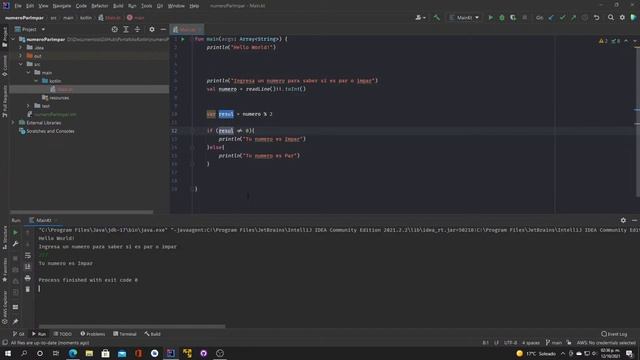640x360 pixels.
Task: Run MainKt with the green play button in the top toolbar
Action: pos(491,18)
